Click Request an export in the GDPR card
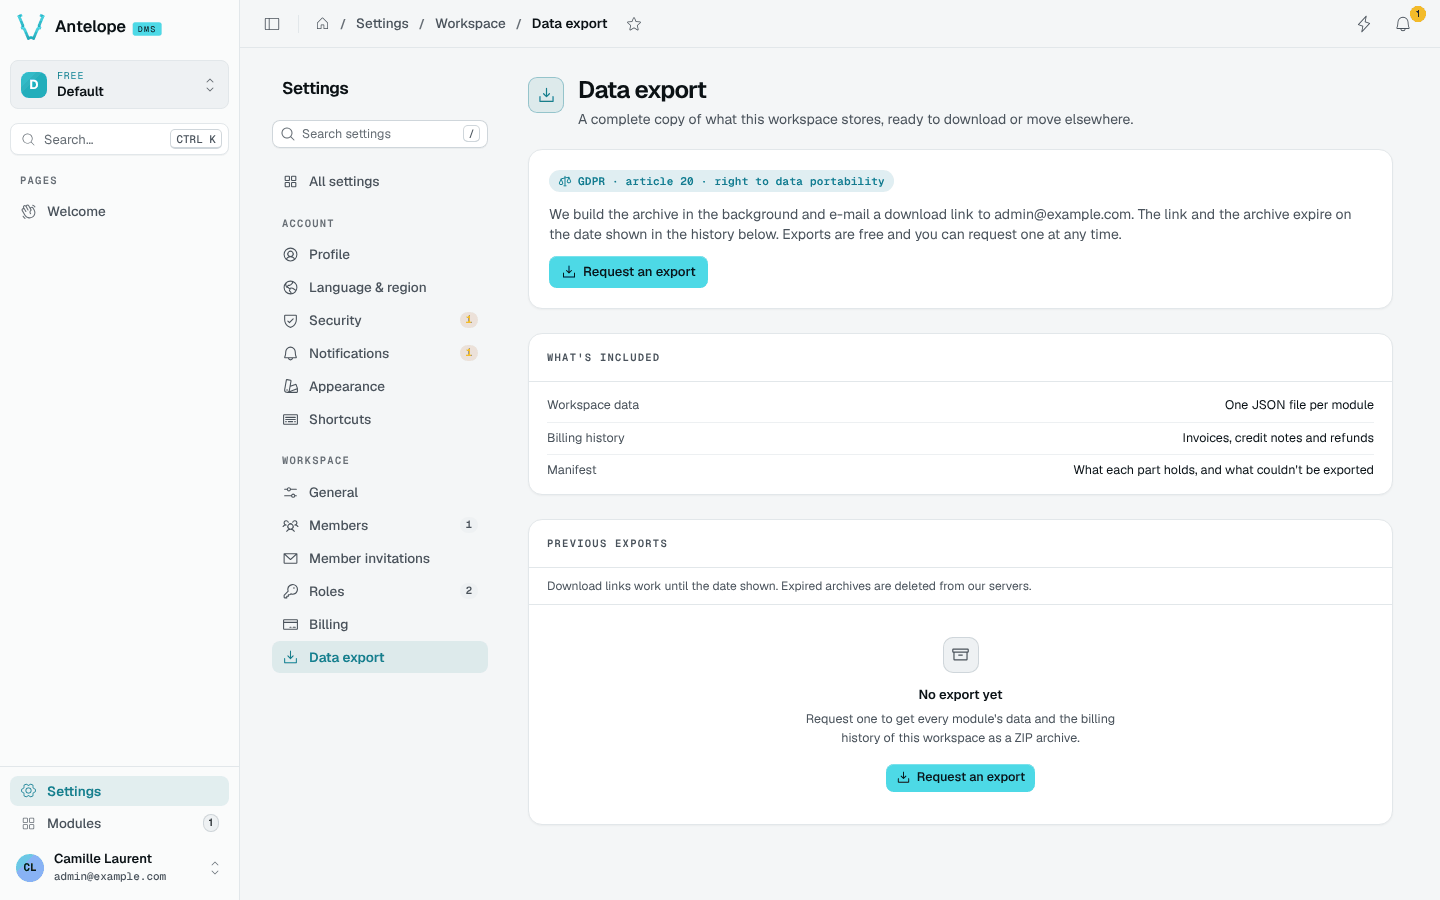1440x900 pixels. (628, 272)
